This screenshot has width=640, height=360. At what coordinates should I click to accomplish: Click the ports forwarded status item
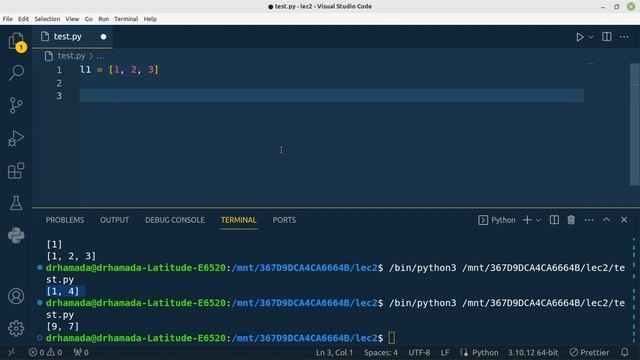pos(81,352)
